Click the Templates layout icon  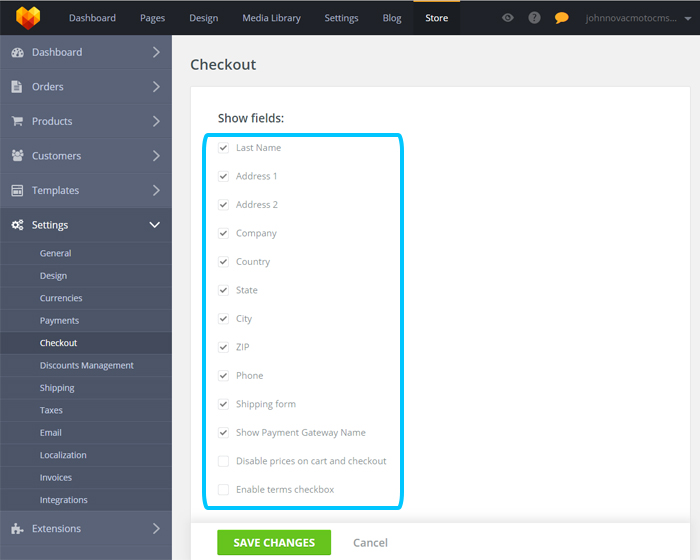click(x=17, y=190)
